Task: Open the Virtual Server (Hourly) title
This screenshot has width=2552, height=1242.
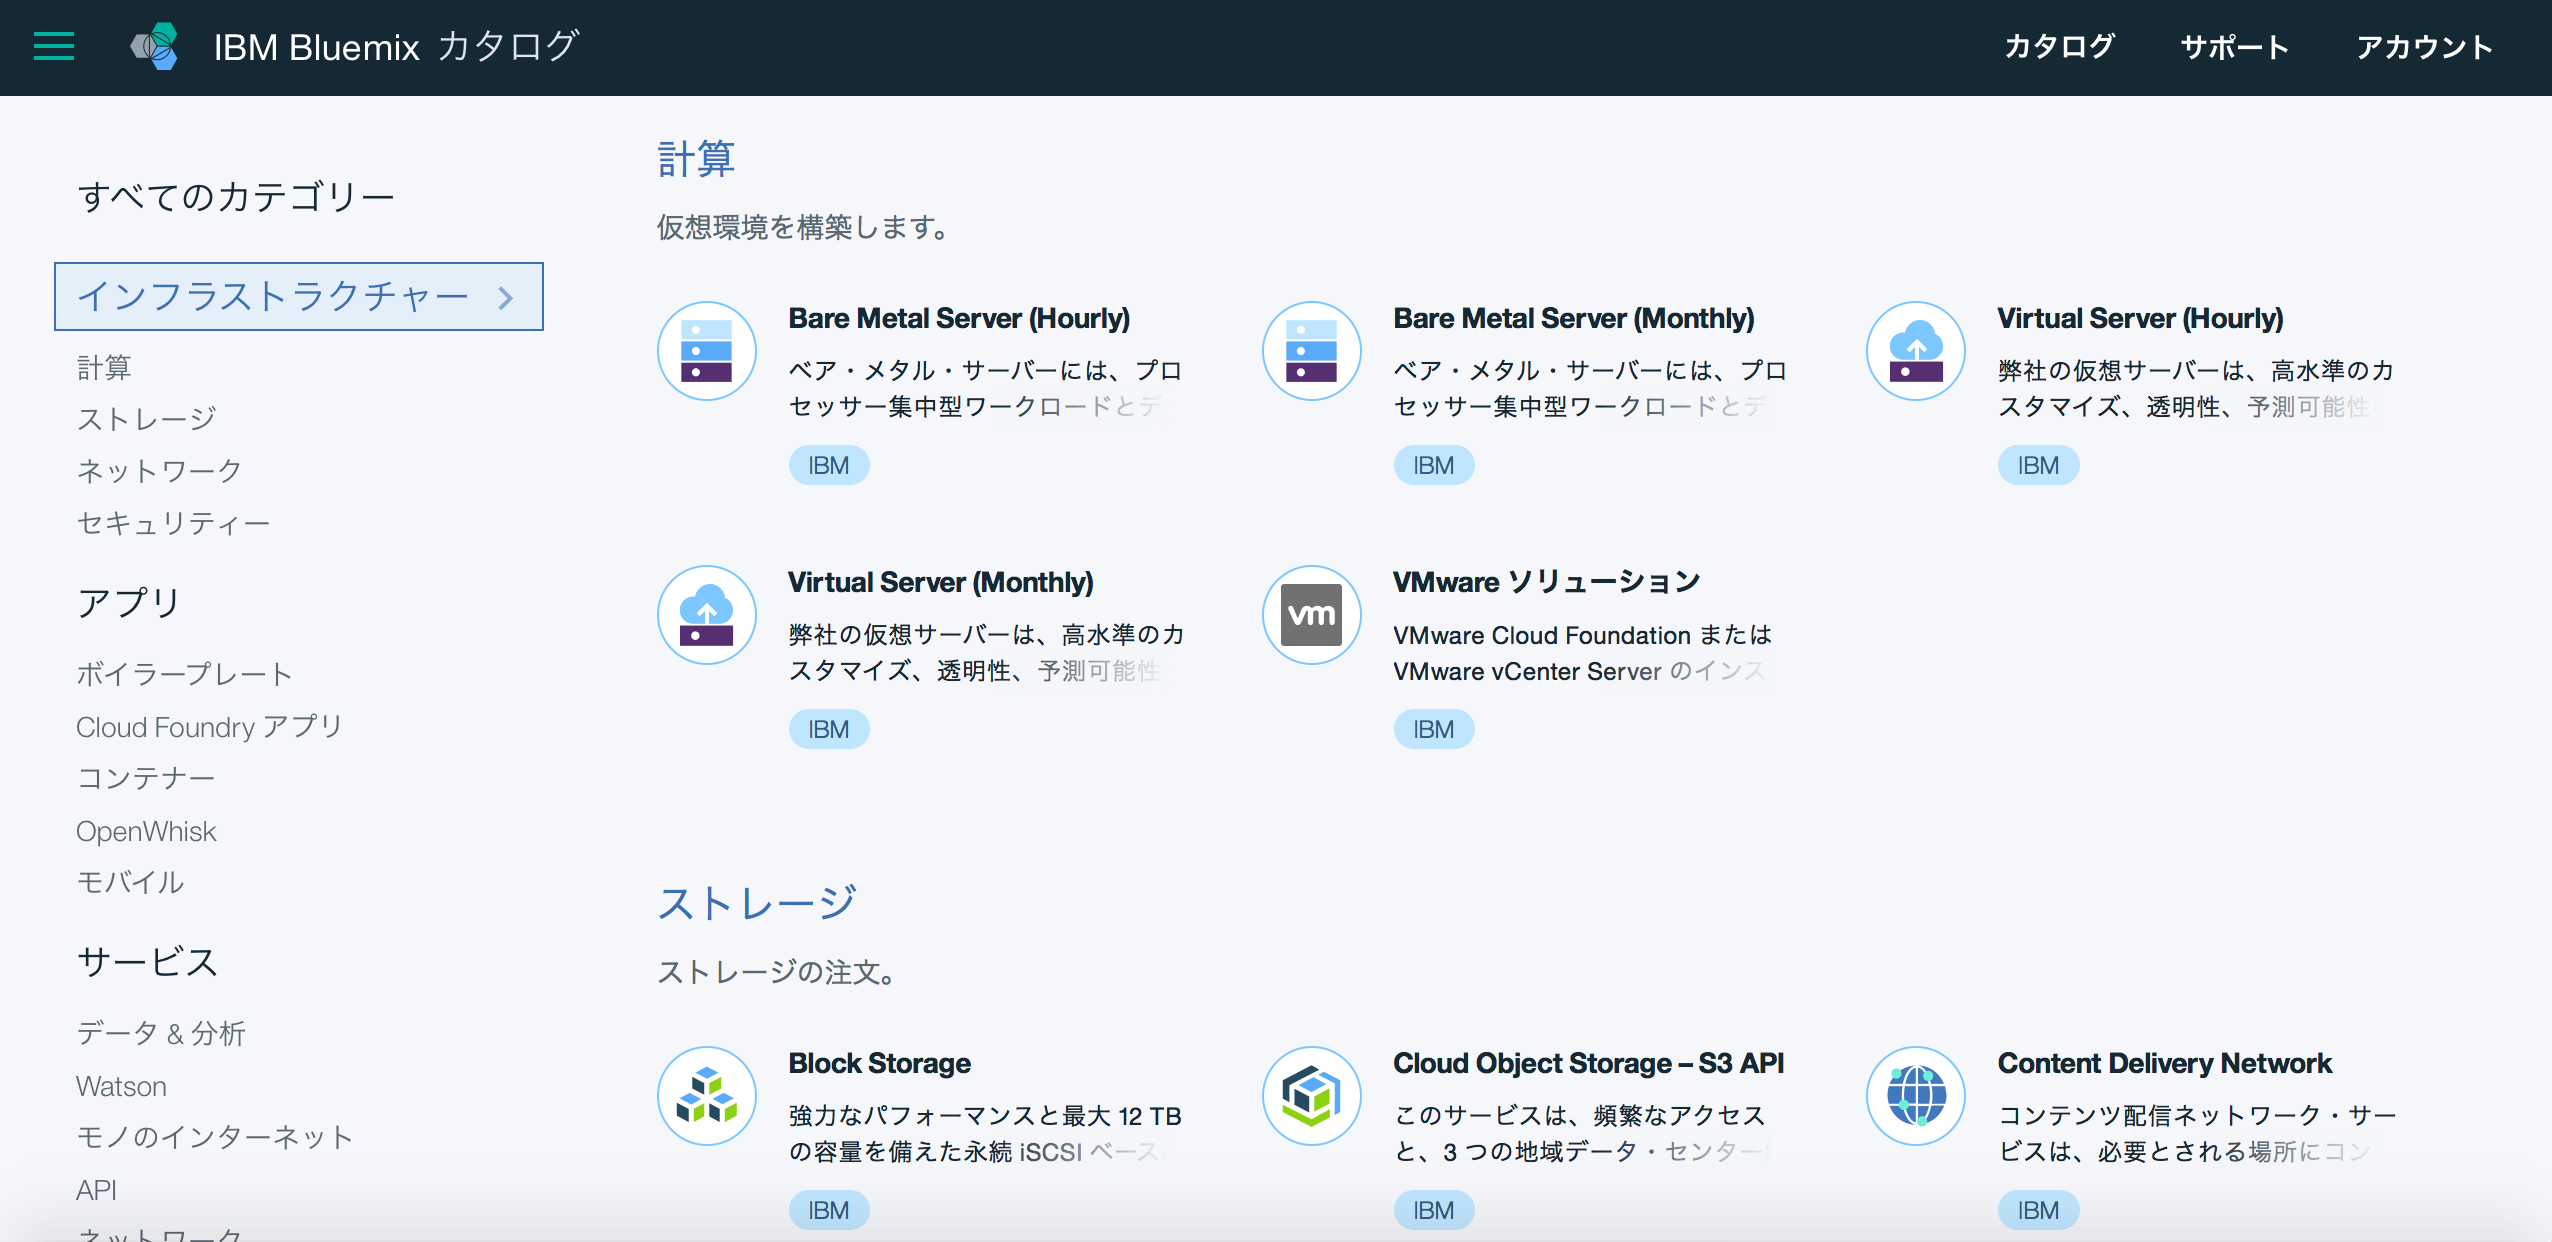Action: pos(2140,318)
